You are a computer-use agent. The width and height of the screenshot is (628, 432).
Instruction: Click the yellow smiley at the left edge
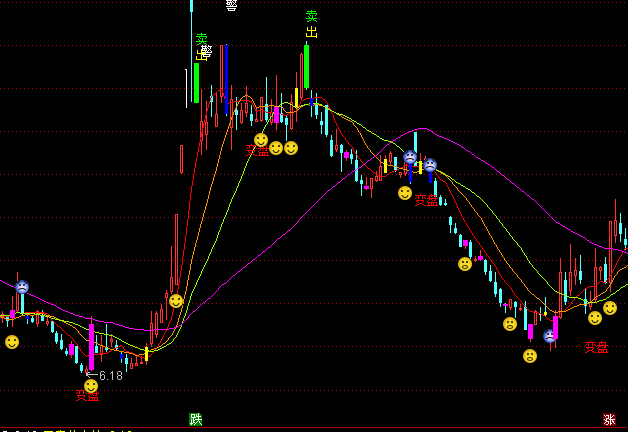coord(12,342)
